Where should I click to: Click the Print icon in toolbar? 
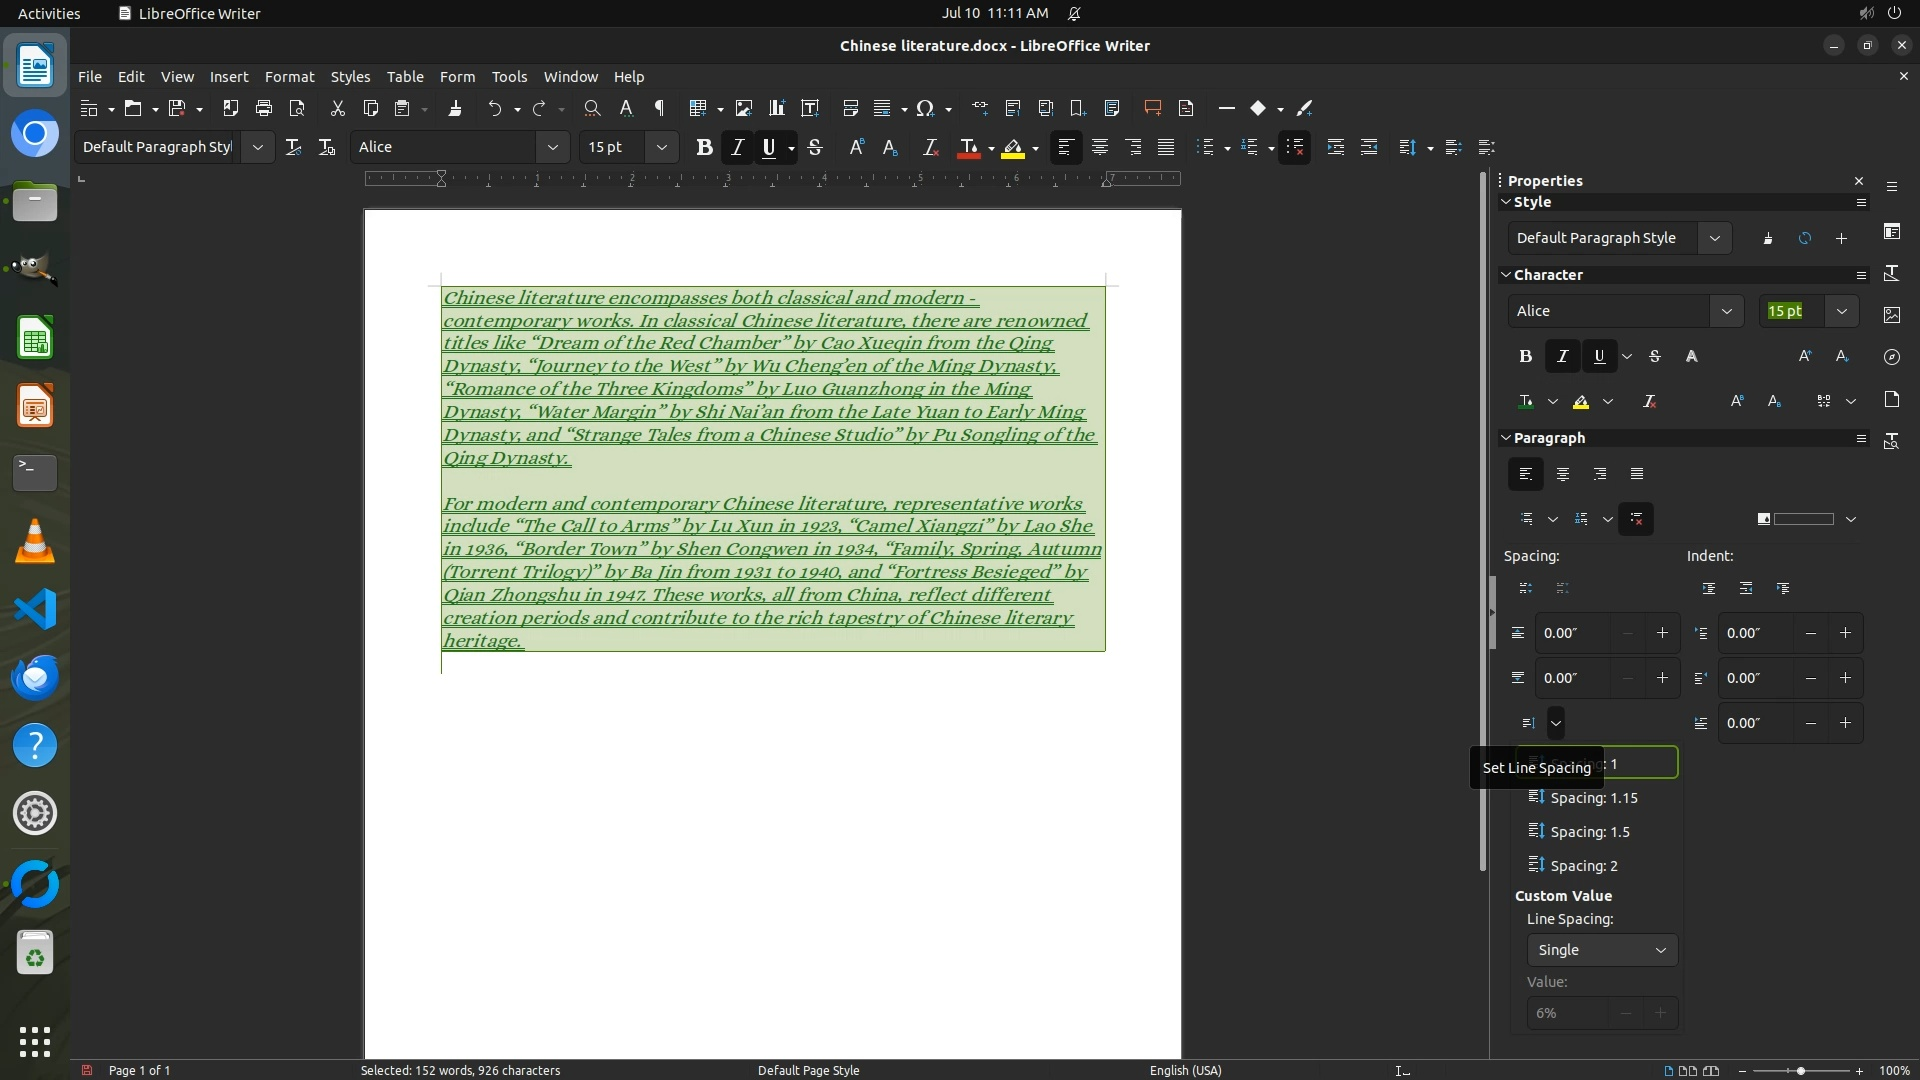pos(264,108)
